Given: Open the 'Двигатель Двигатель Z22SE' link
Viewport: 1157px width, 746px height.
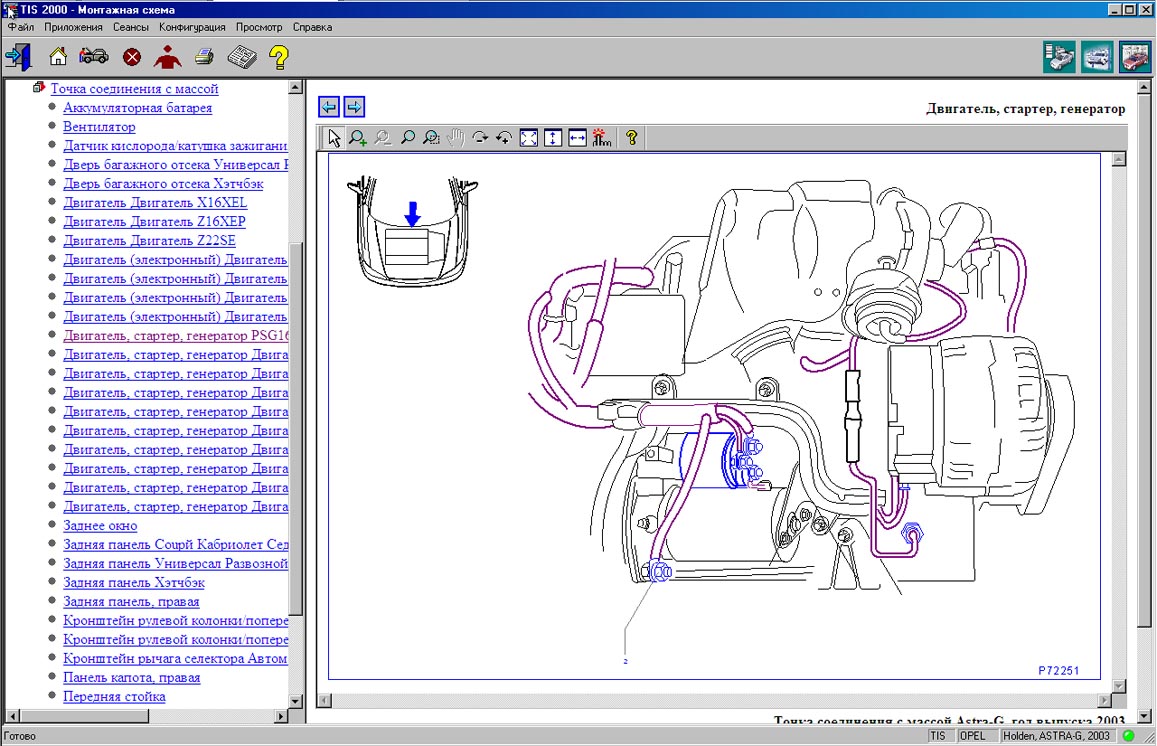Looking at the screenshot, I should click(x=149, y=241).
